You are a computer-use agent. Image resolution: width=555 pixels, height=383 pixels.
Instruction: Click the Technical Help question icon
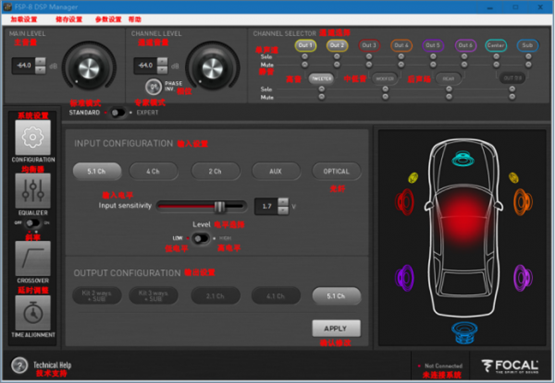point(19,365)
